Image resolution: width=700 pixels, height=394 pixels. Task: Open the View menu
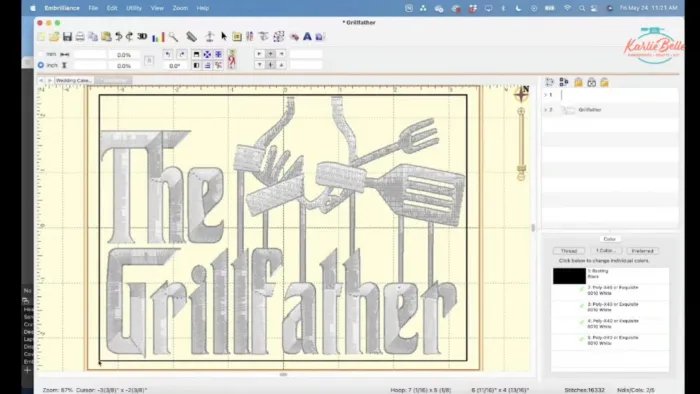[x=157, y=8]
